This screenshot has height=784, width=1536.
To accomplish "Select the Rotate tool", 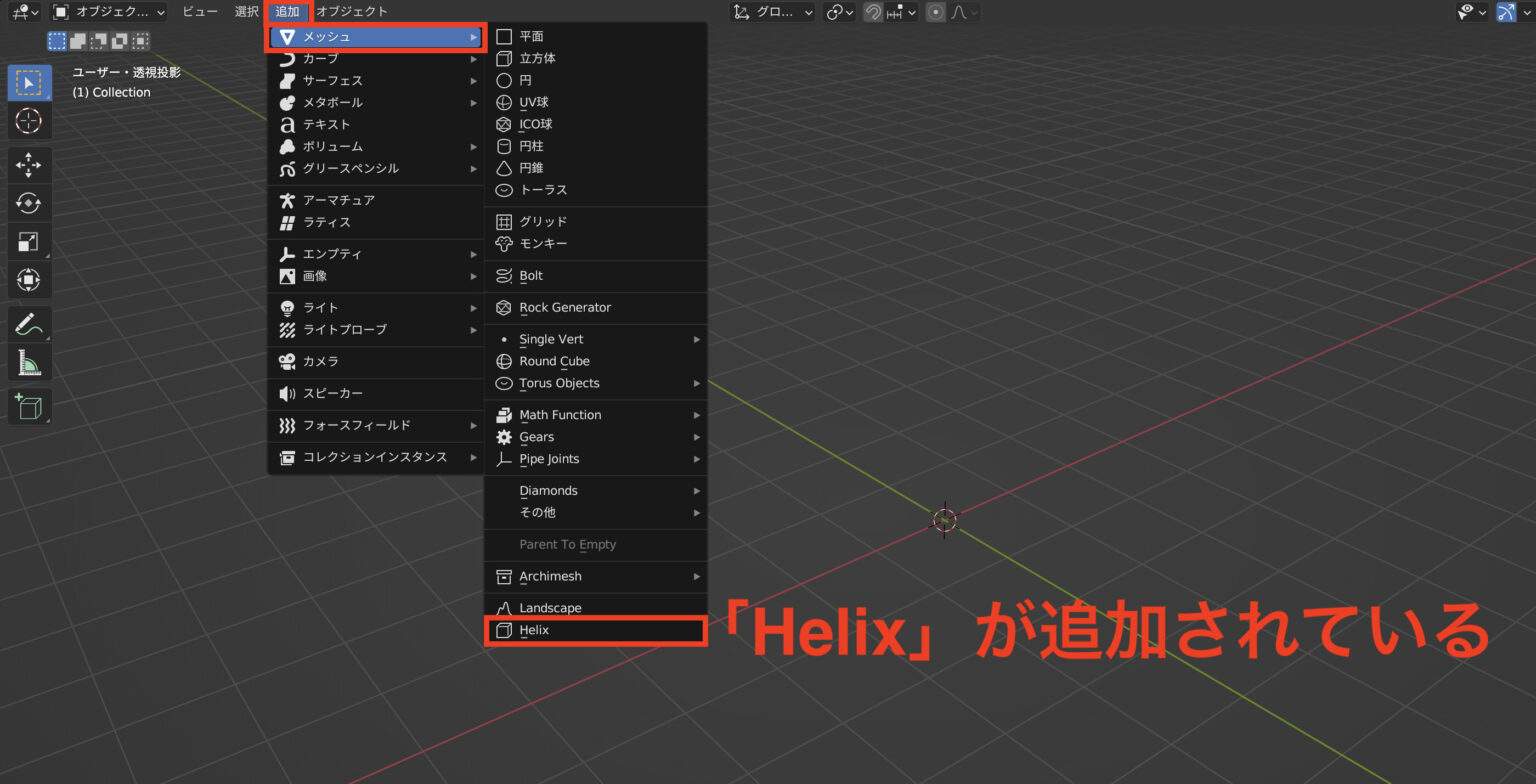I will pos(29,202).
